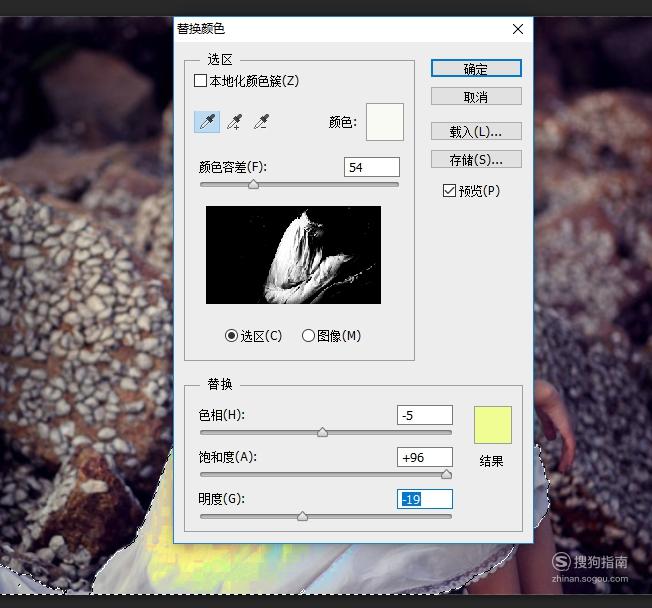
Task: Enable the 本地化颜色簇(Z) checkbox
Action: pyautogui.click(x=200, y=80)
